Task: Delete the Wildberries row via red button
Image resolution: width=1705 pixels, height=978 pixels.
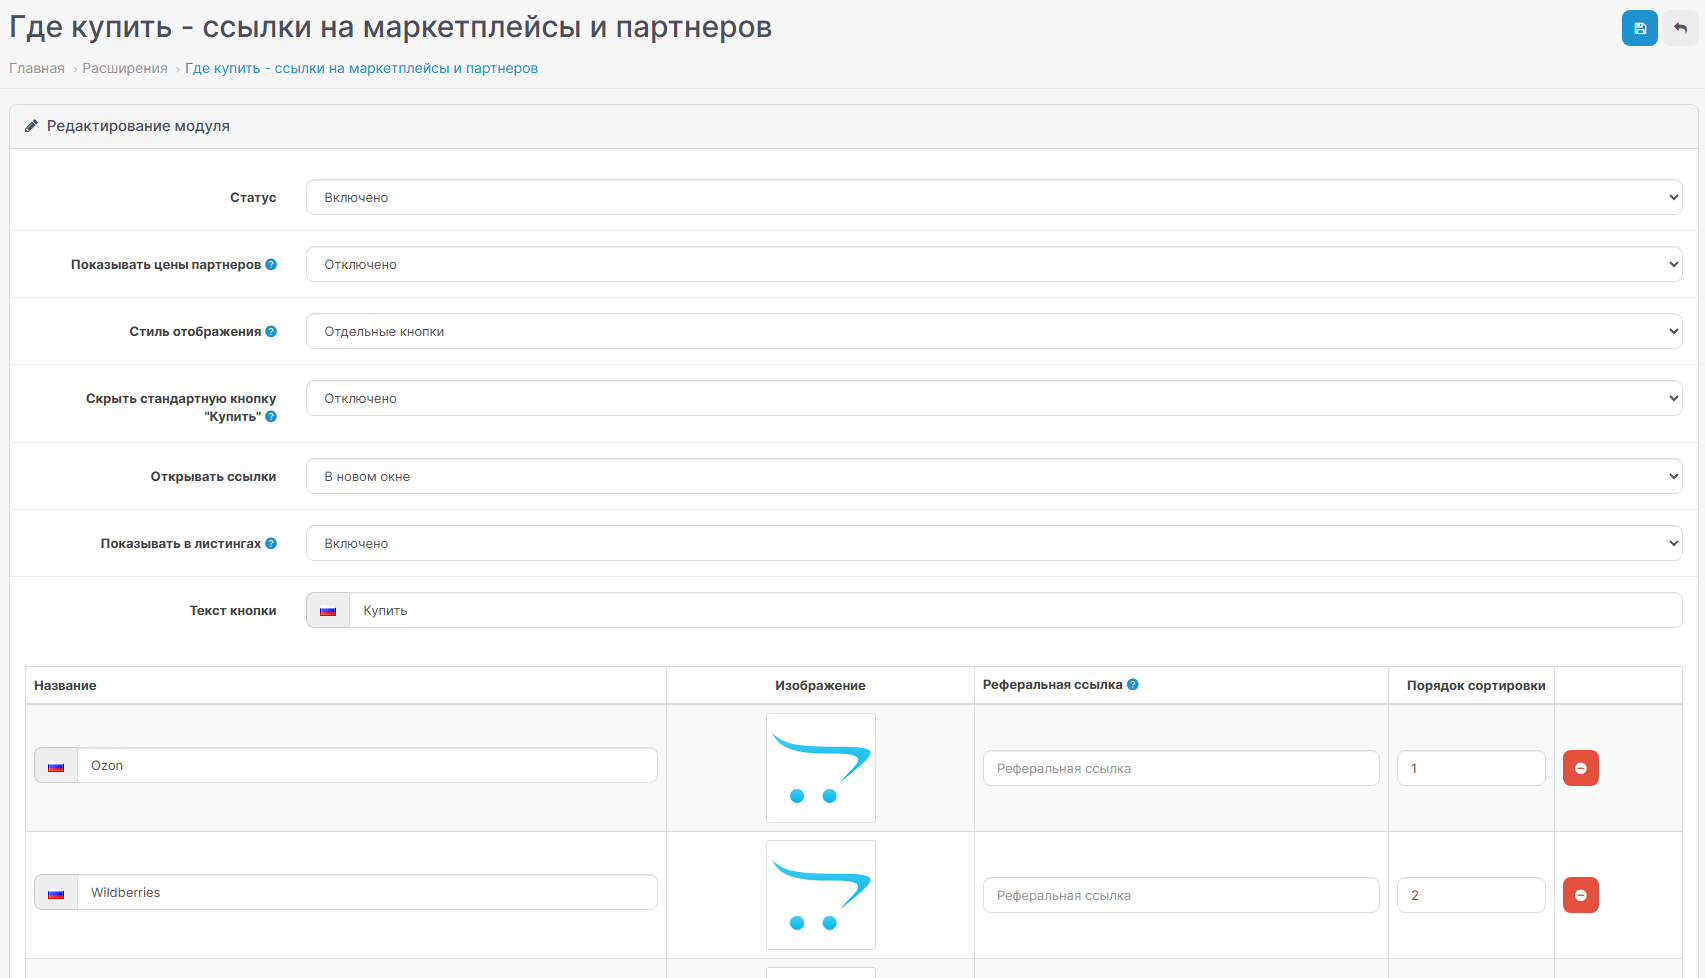Action: click(1581, 895)
